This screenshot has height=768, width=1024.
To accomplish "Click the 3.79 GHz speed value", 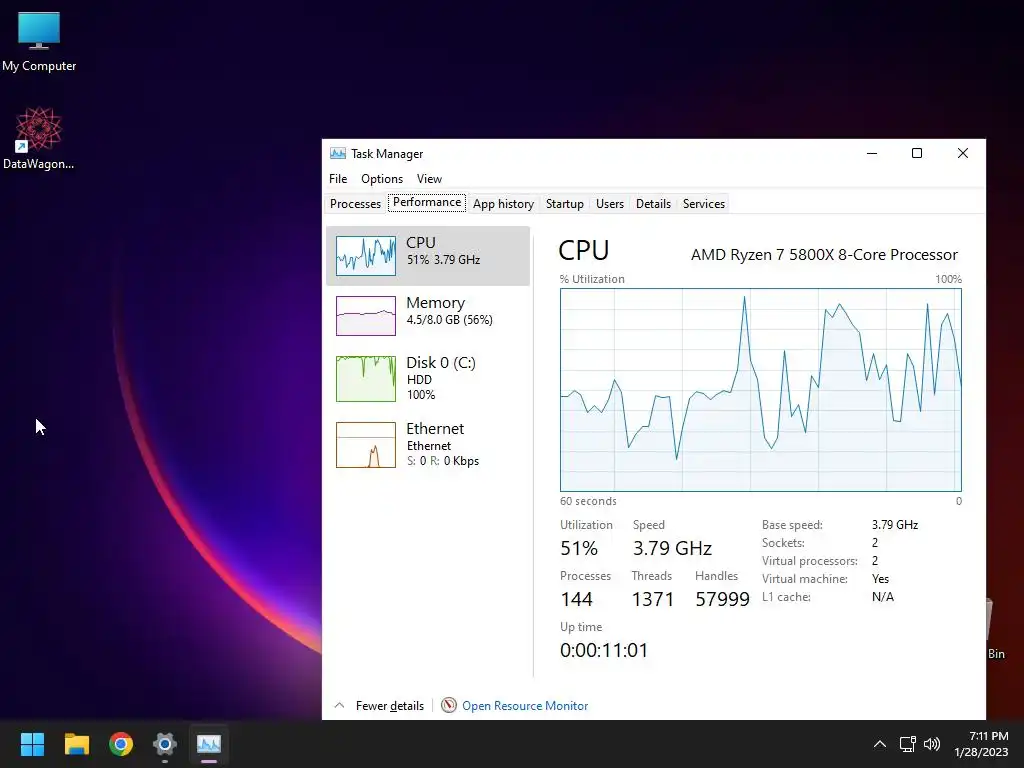I will 672,548.
